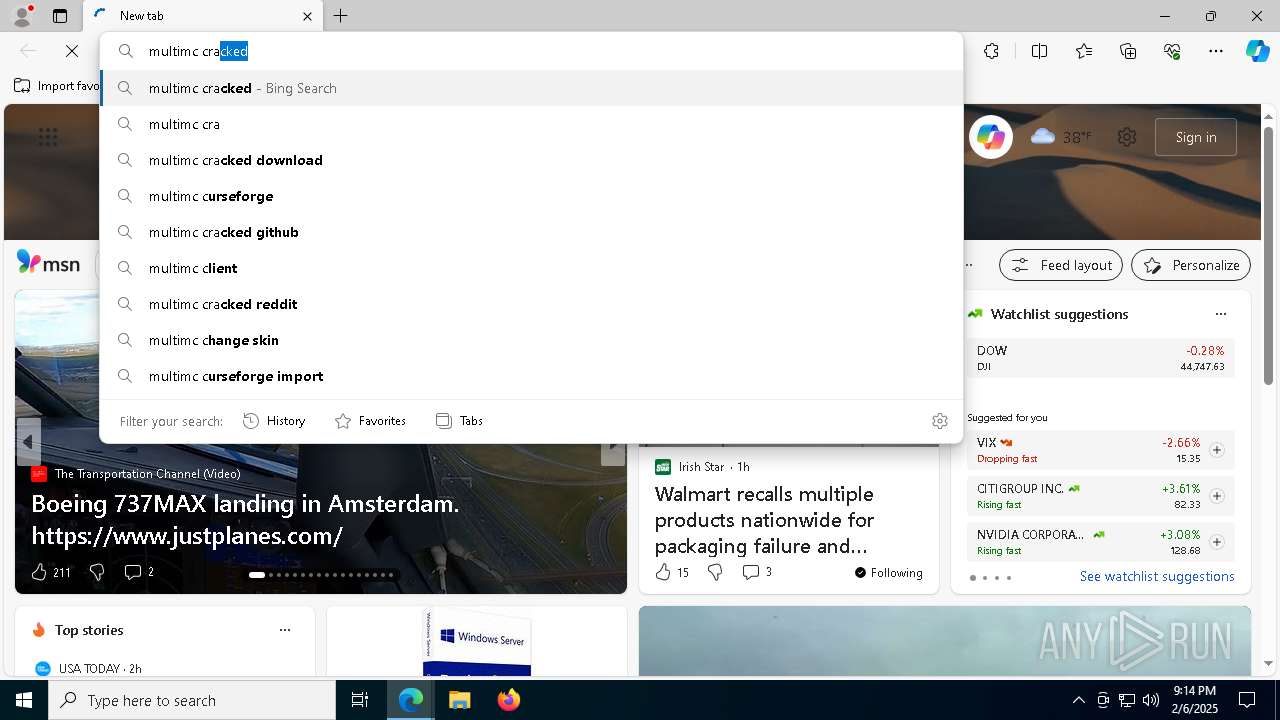Open the Feed layout option

coord(1061,265)
